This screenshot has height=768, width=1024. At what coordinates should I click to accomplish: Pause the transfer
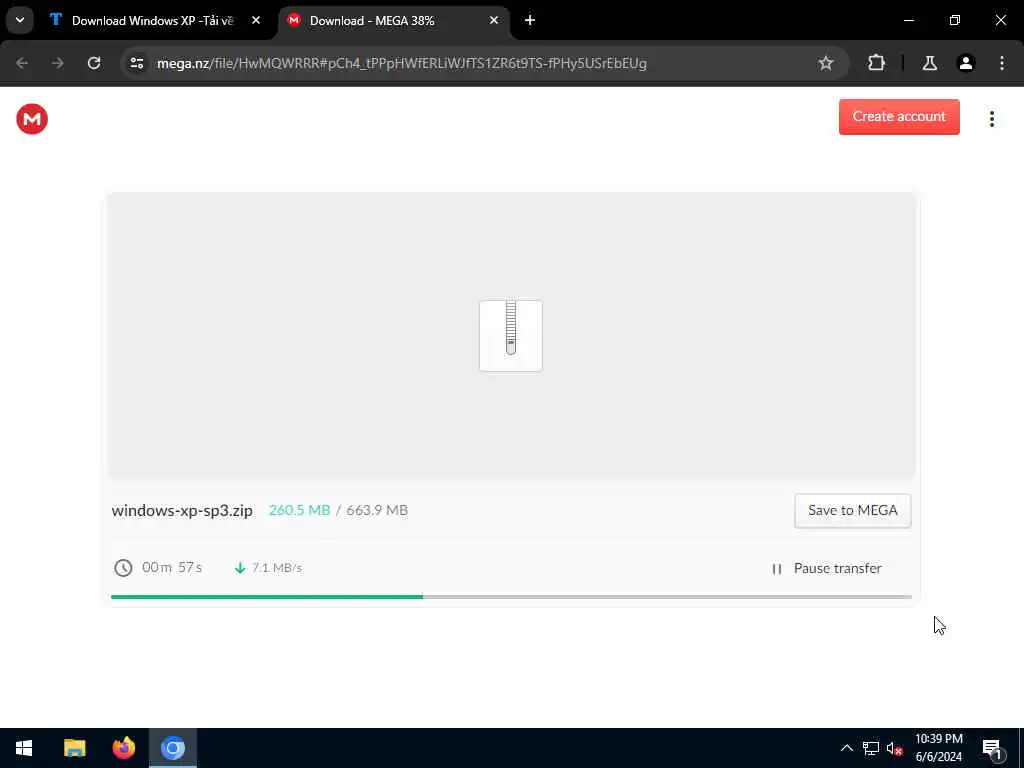tap(826, 568)
